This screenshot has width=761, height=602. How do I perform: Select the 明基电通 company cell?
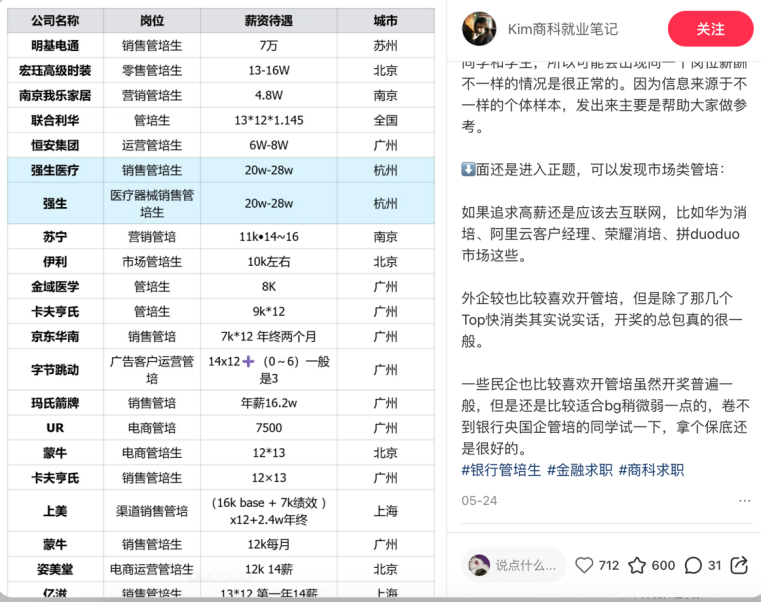(x=55, y=46)
